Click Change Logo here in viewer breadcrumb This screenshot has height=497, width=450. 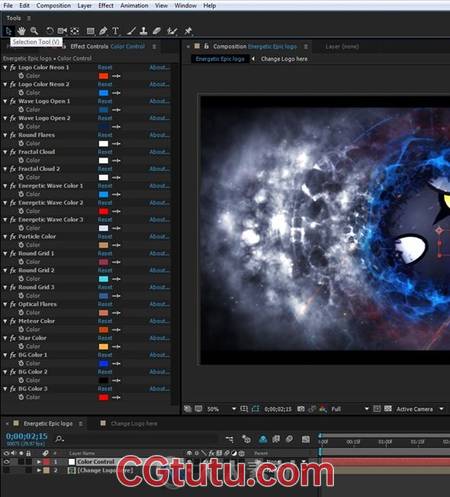(x=284, y=59)
